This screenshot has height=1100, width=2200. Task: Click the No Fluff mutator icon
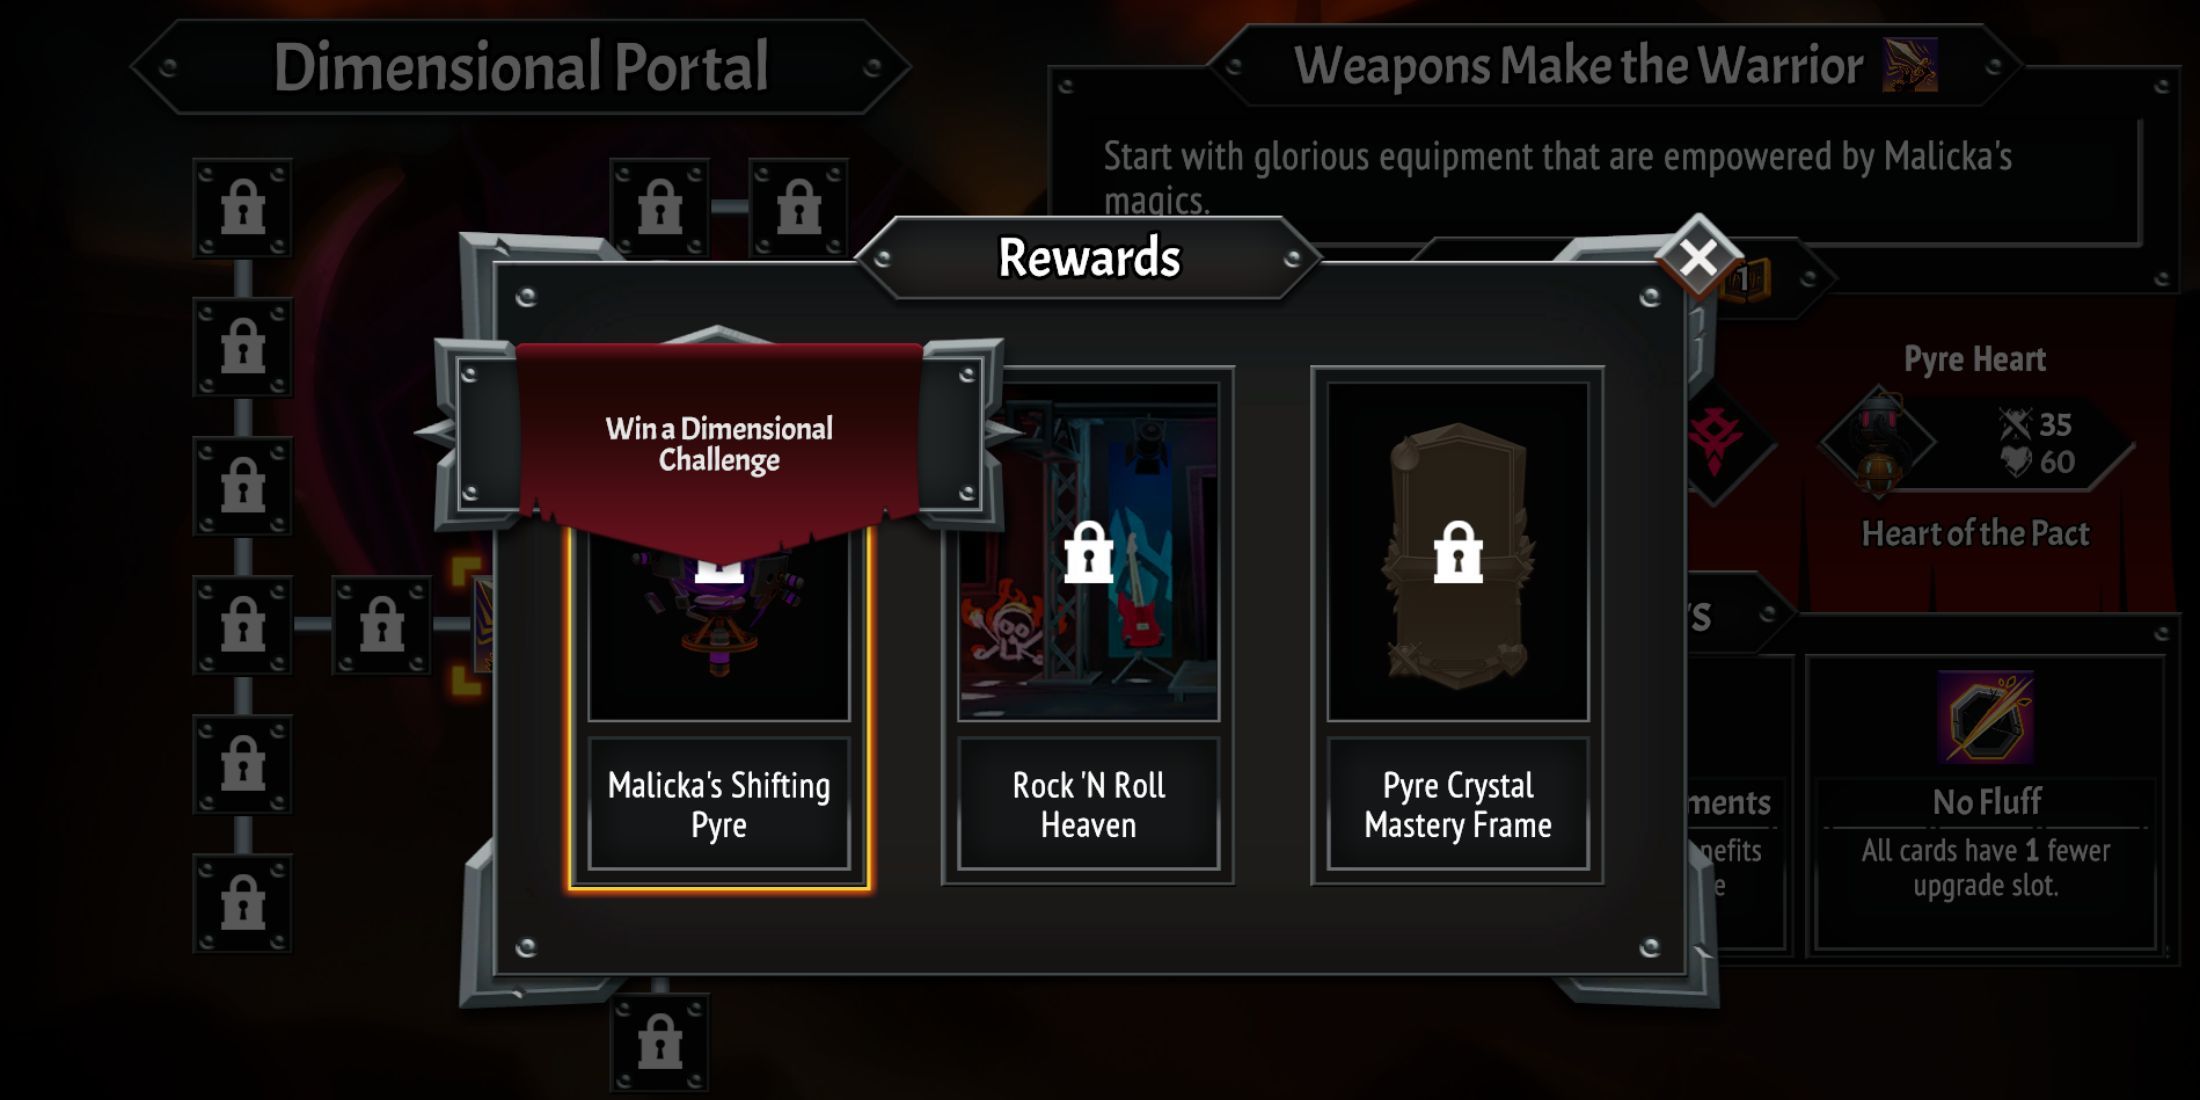pos(1986,716)
